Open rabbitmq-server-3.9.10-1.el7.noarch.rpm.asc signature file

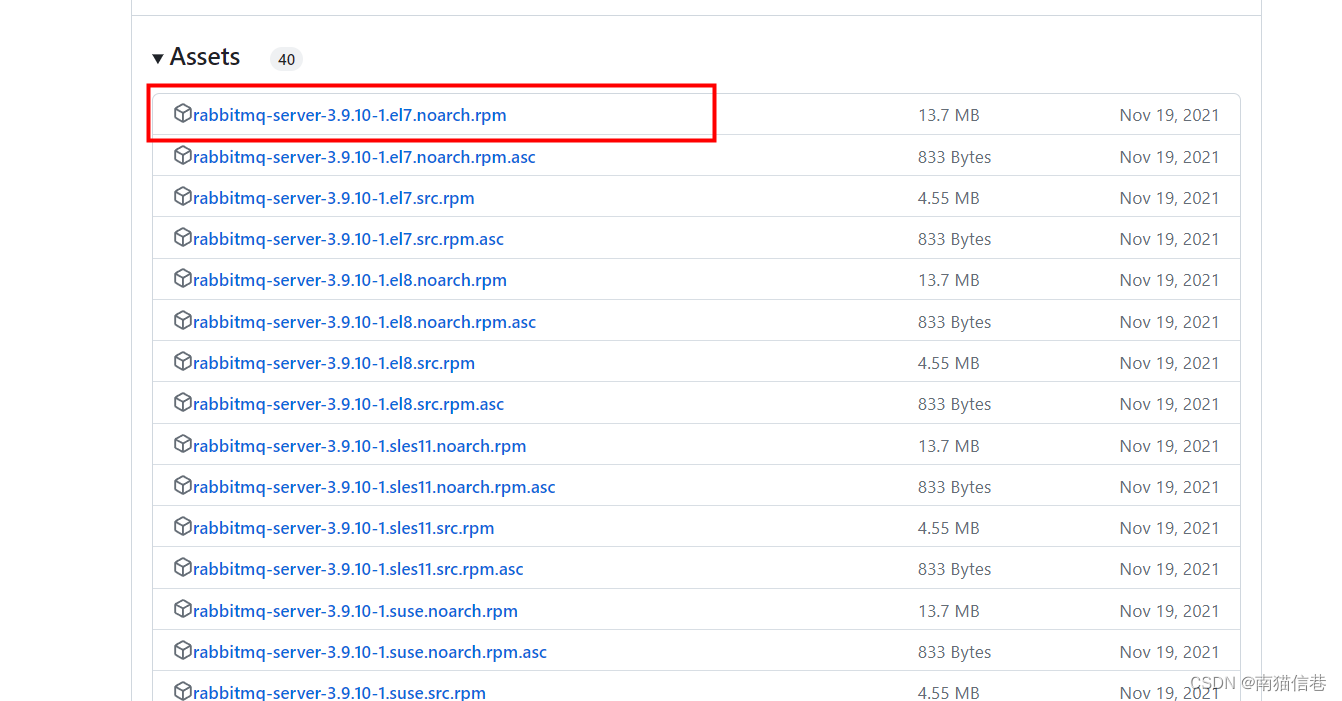point(363,156)
